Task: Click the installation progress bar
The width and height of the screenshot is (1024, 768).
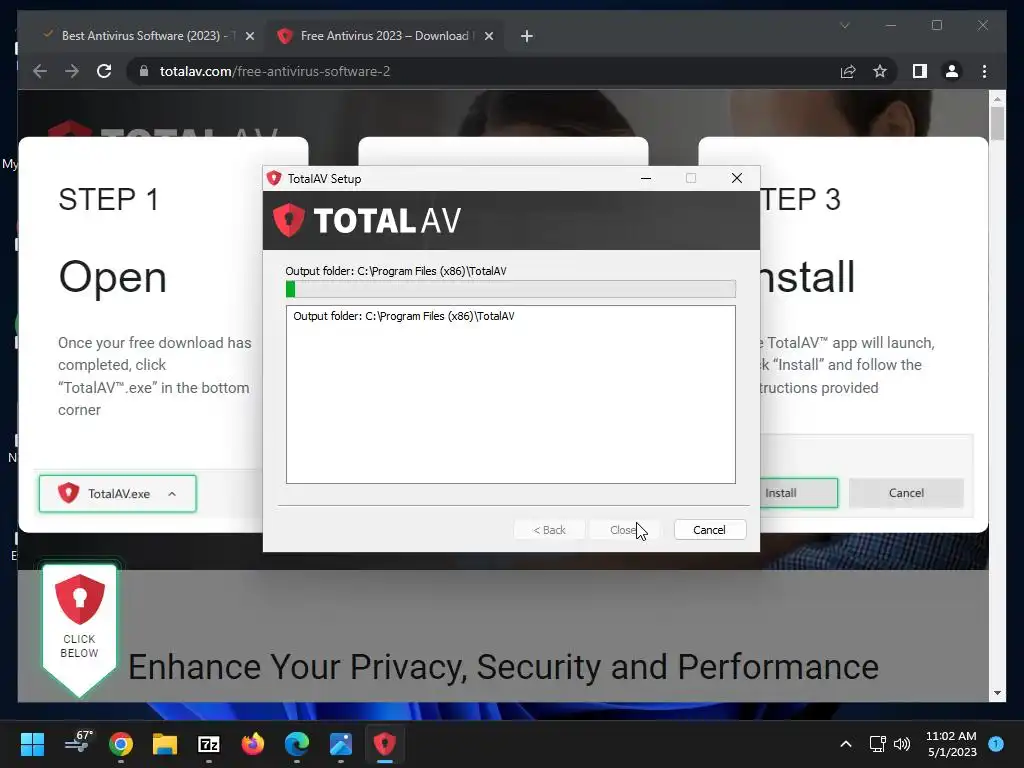Action: tap(511, 289)
